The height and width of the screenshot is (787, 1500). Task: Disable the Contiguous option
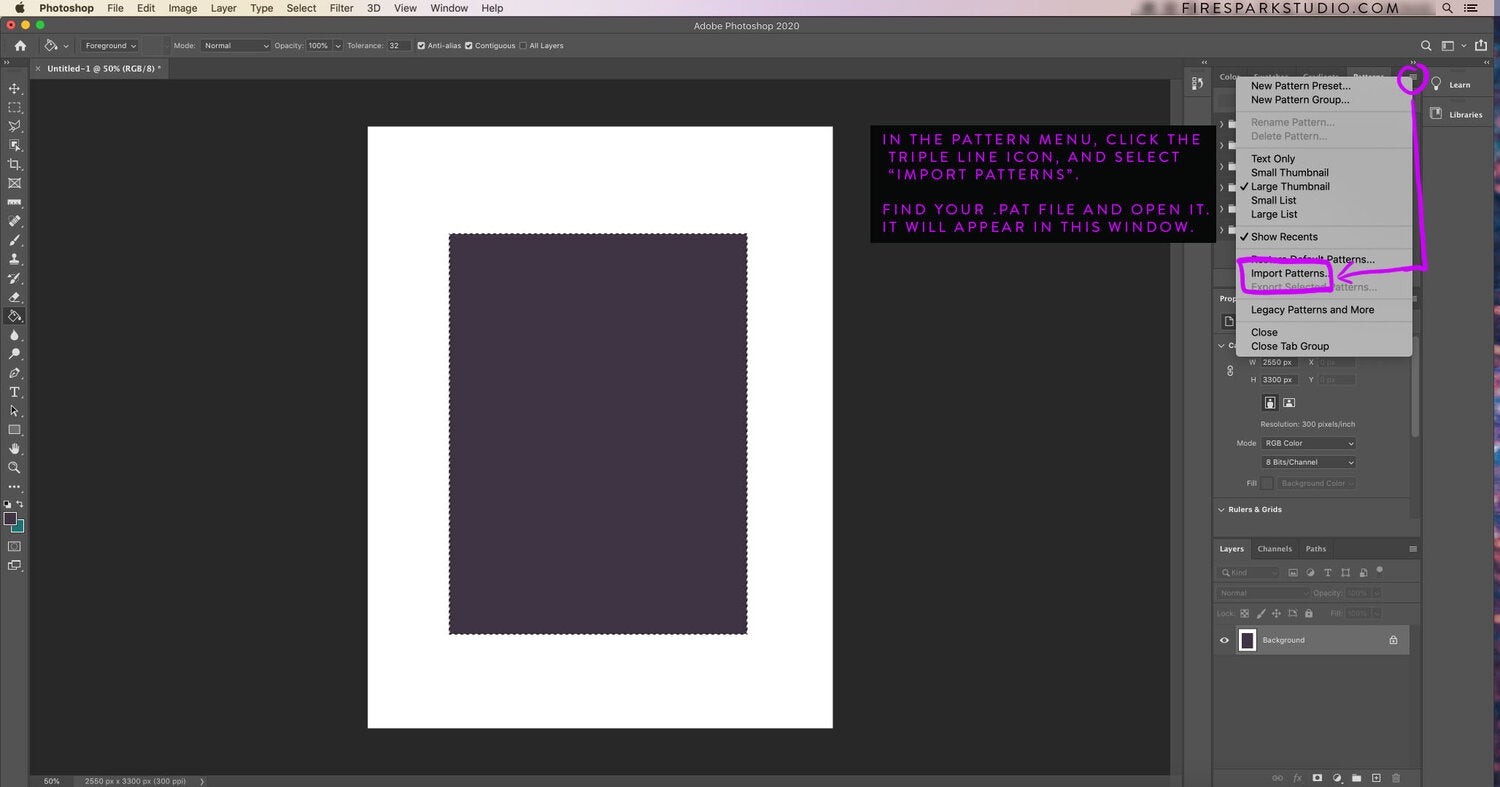[x=469, y=45]
